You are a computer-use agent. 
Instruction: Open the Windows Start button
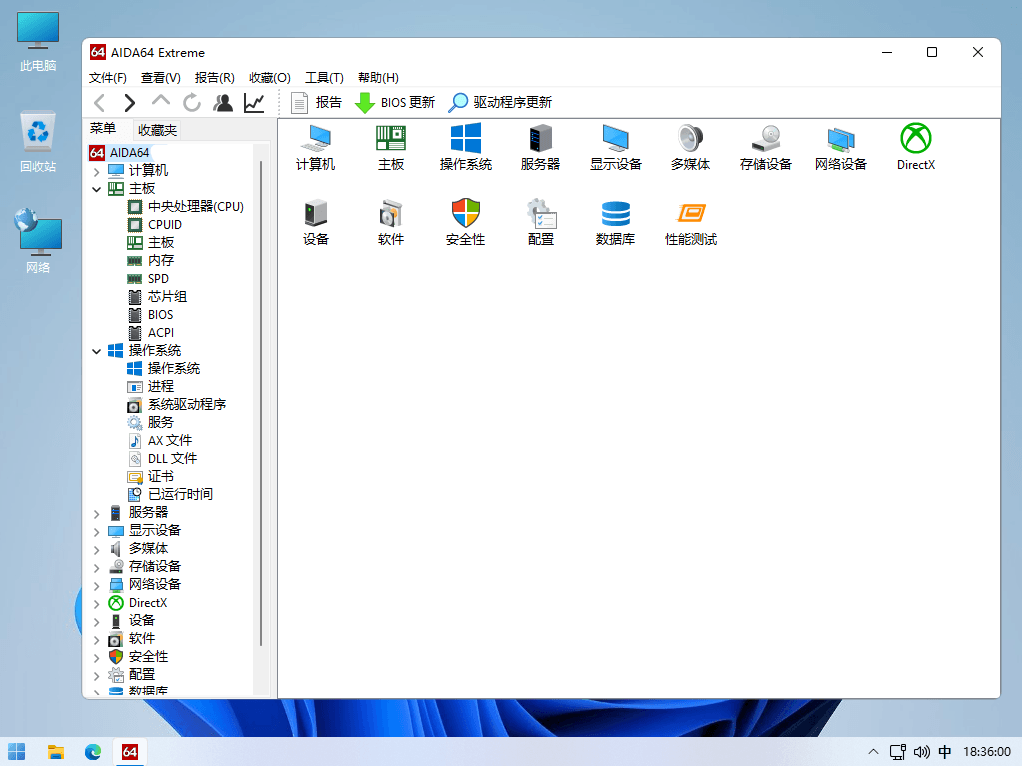pos(17,752)
